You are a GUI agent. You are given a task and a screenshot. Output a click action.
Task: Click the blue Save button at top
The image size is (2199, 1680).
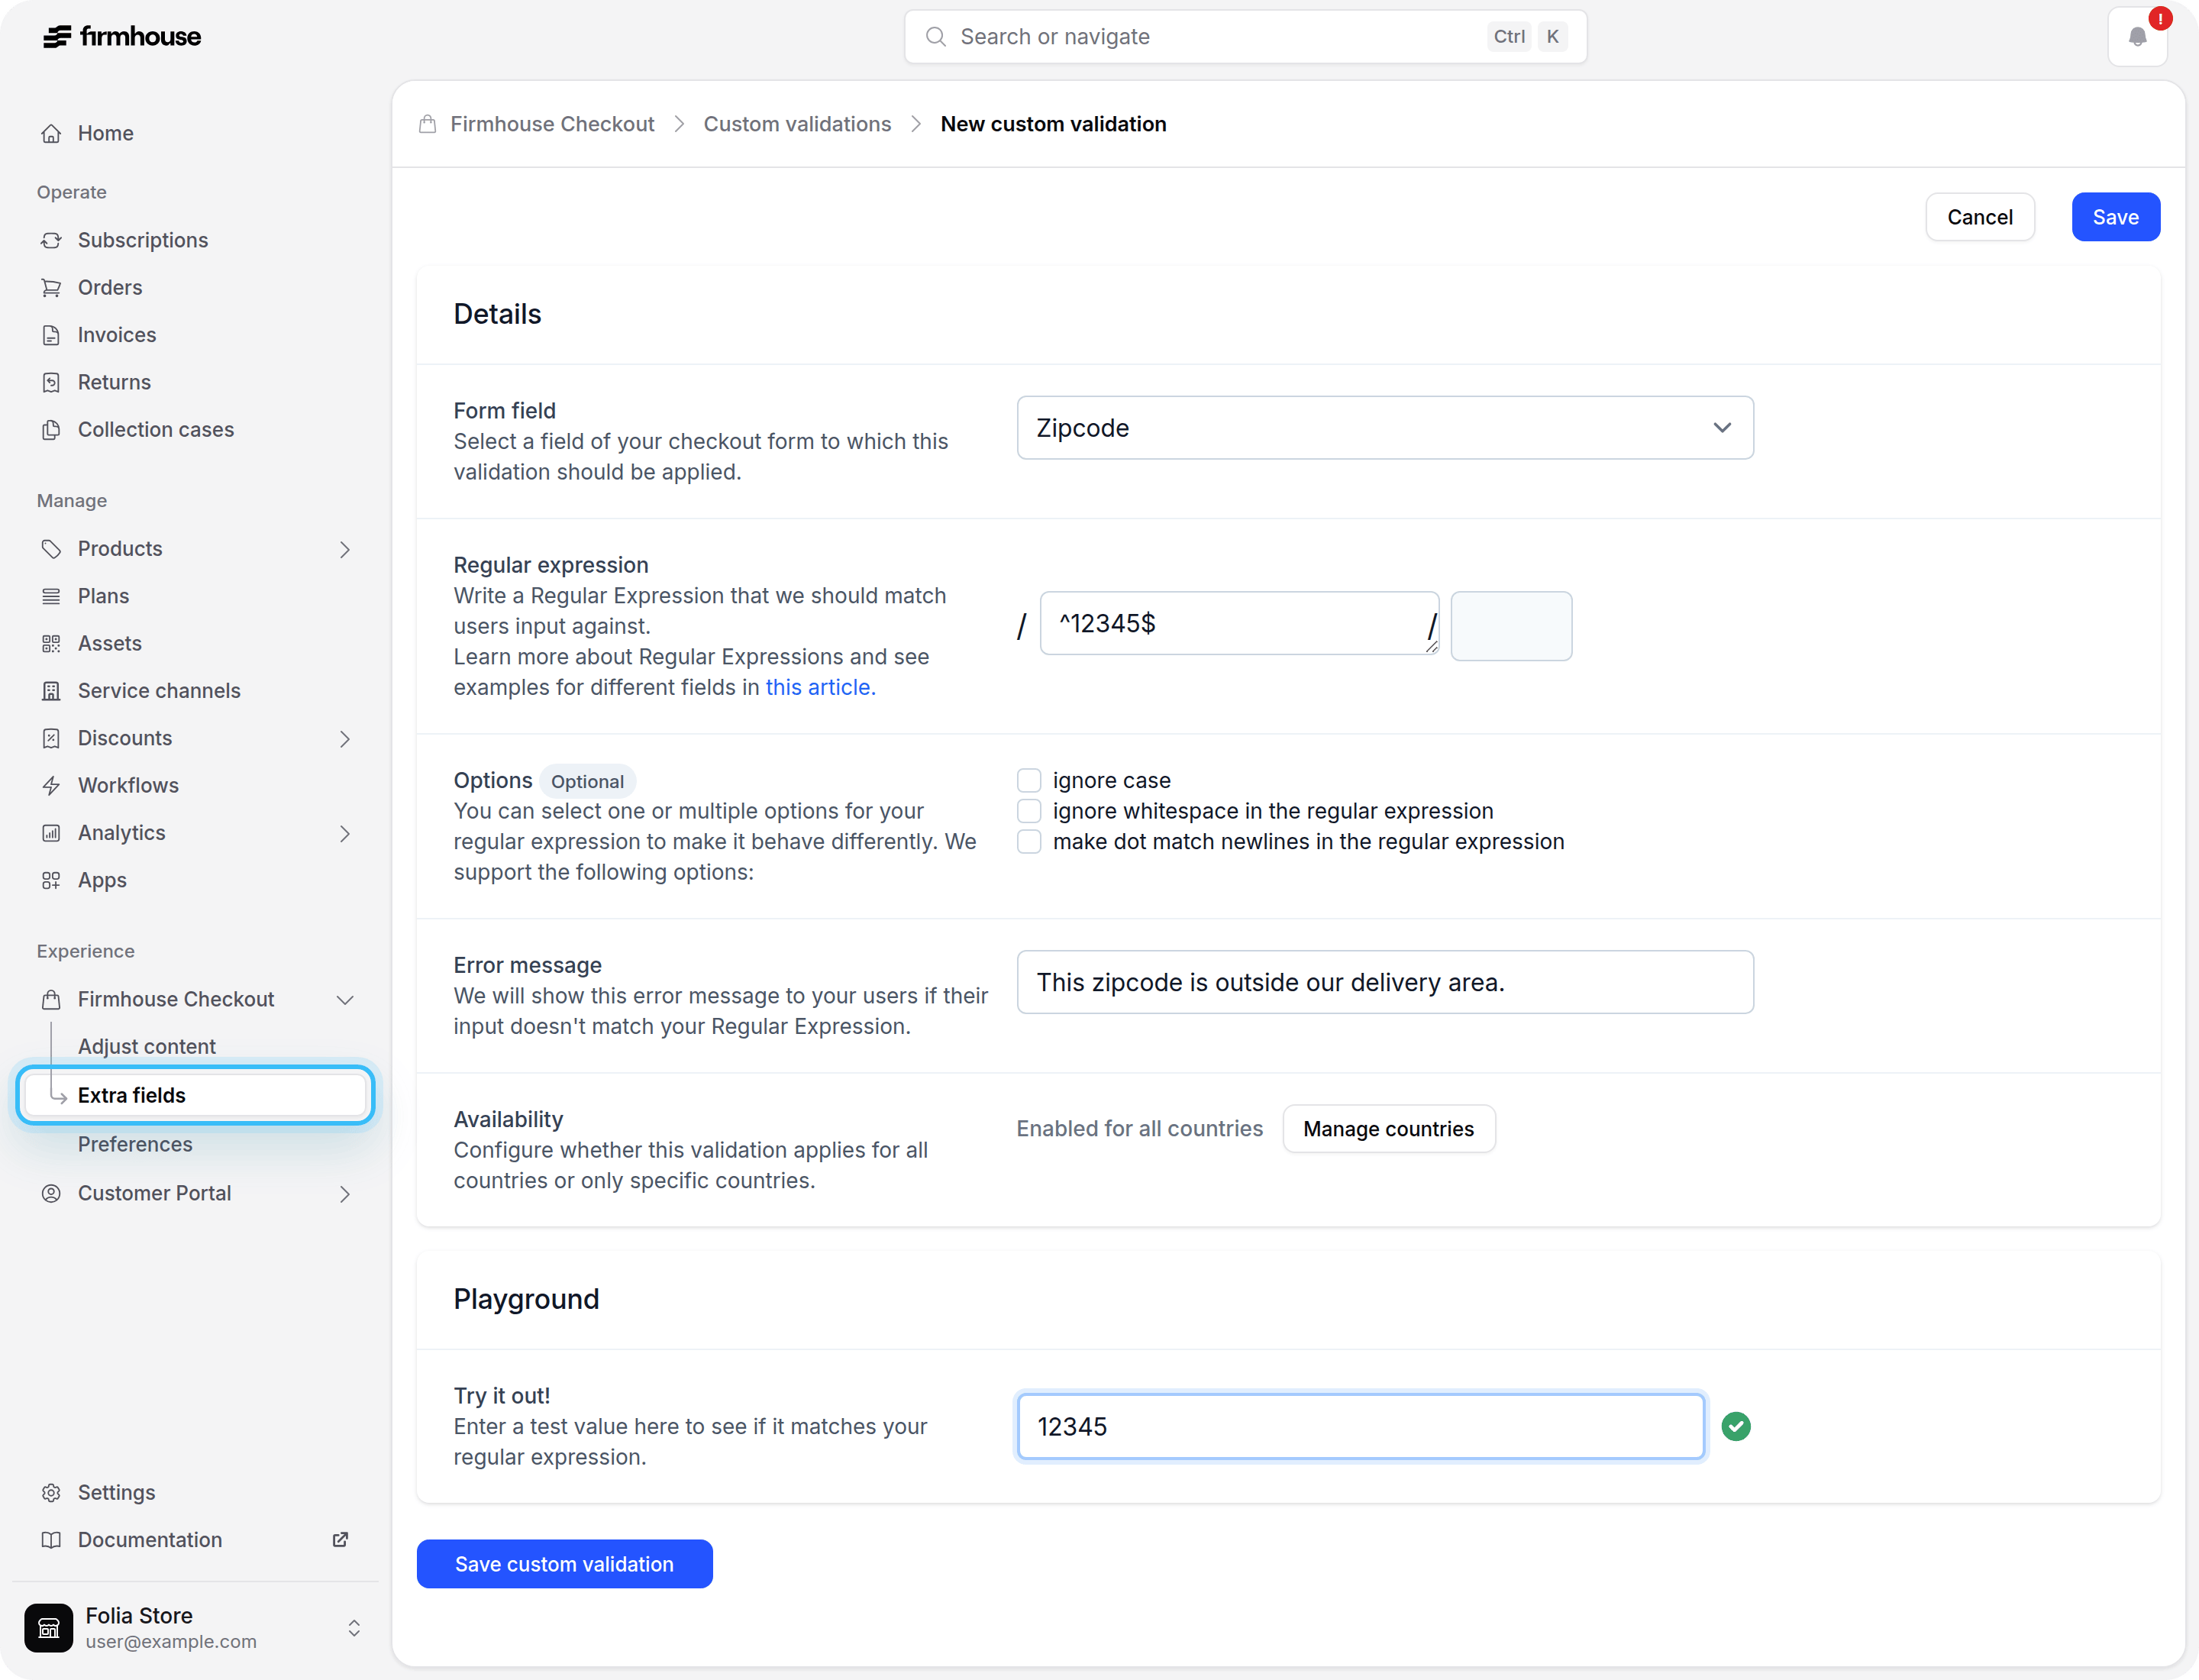[2115, 217]
